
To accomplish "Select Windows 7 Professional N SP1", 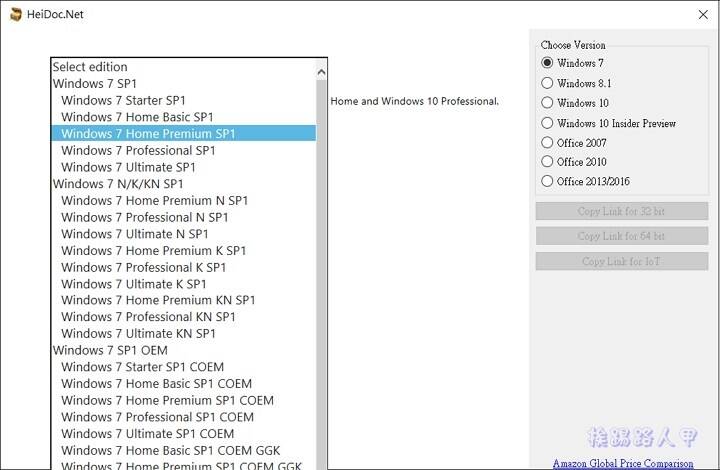I will [184, 217].
